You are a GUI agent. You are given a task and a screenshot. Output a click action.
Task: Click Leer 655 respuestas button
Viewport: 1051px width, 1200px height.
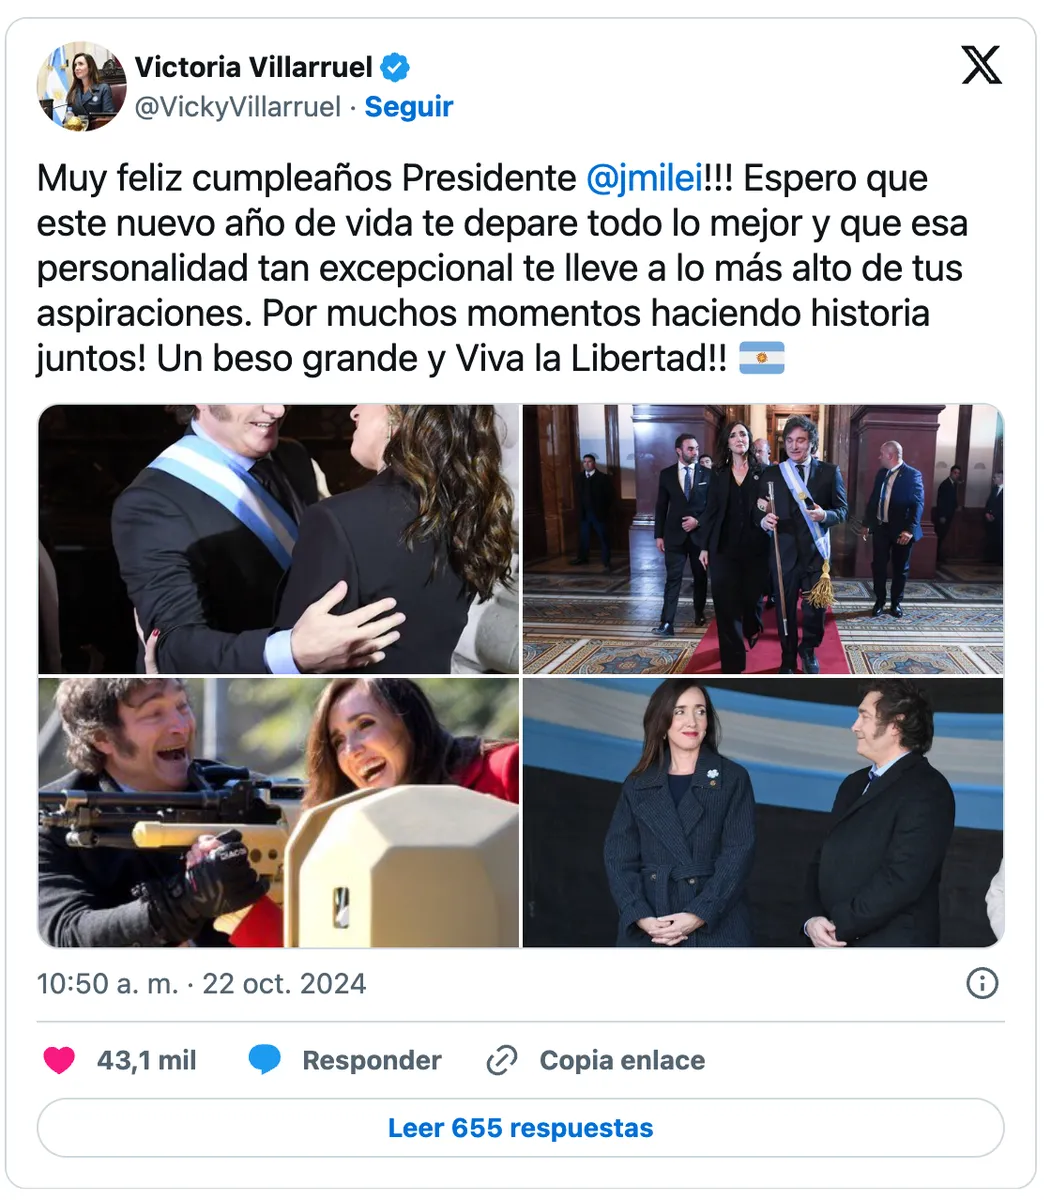pyautogui.click(x=520, y=1128)
